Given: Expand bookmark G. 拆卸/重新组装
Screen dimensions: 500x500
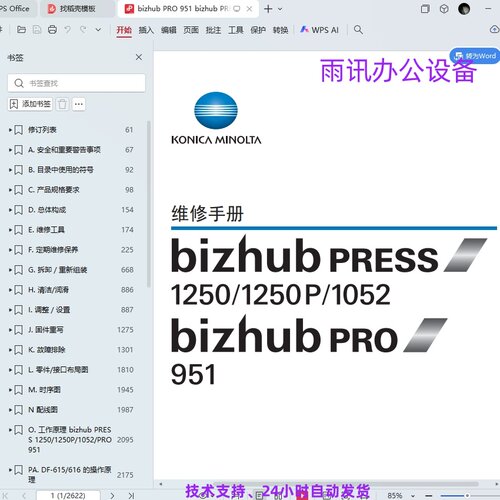Looking at the screenshot, I should 10,270.
